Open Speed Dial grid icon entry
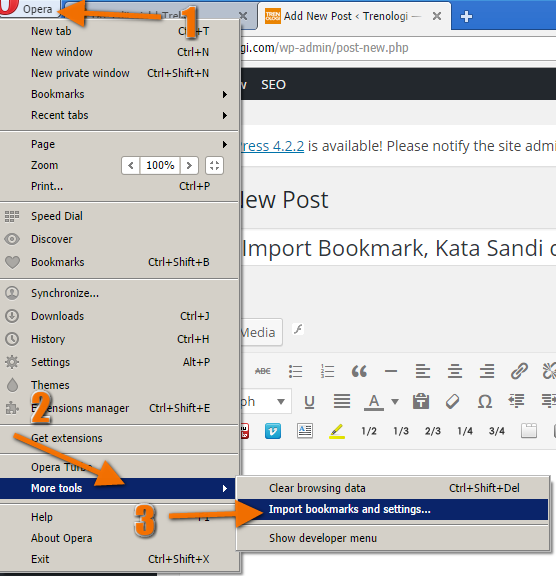556x576 pixels. tap(119, 216)
